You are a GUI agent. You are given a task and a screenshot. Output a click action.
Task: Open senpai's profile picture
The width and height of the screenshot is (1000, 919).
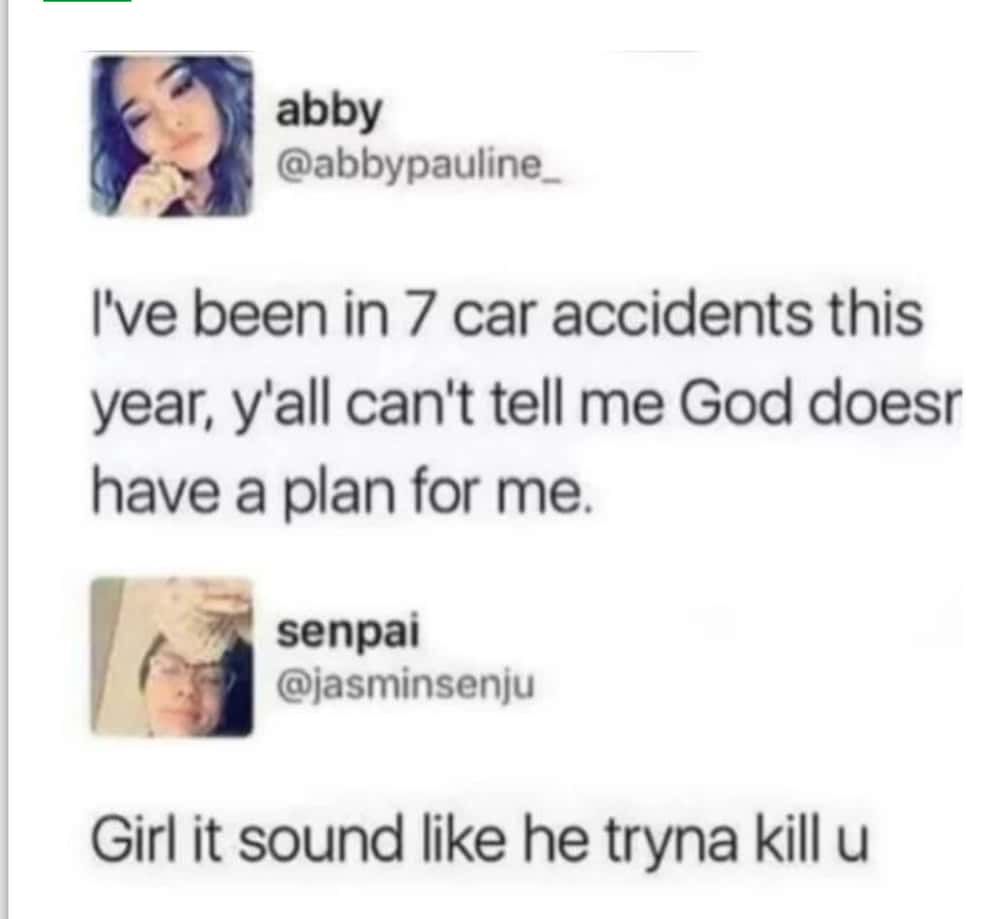172,656
